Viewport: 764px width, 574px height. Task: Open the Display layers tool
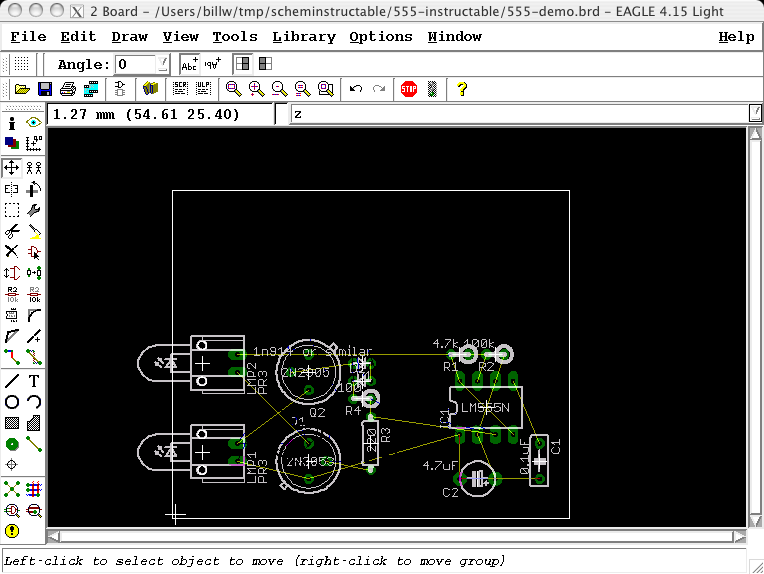12,143
